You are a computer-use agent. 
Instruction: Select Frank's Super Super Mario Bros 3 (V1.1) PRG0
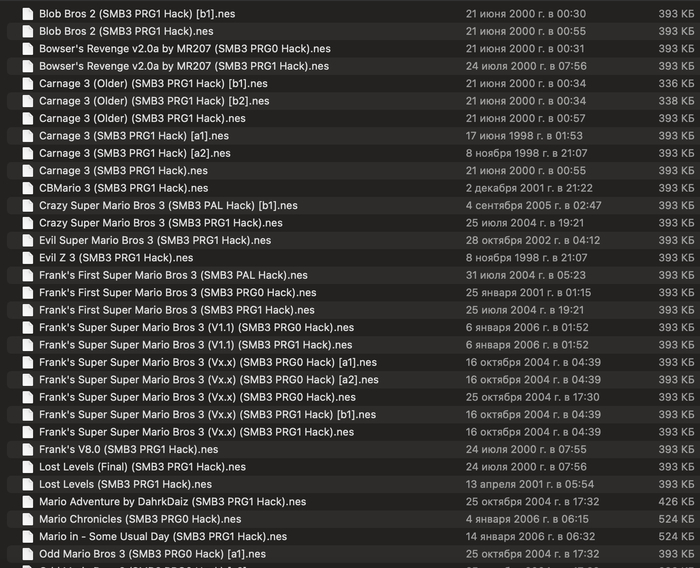pos(353,327)
